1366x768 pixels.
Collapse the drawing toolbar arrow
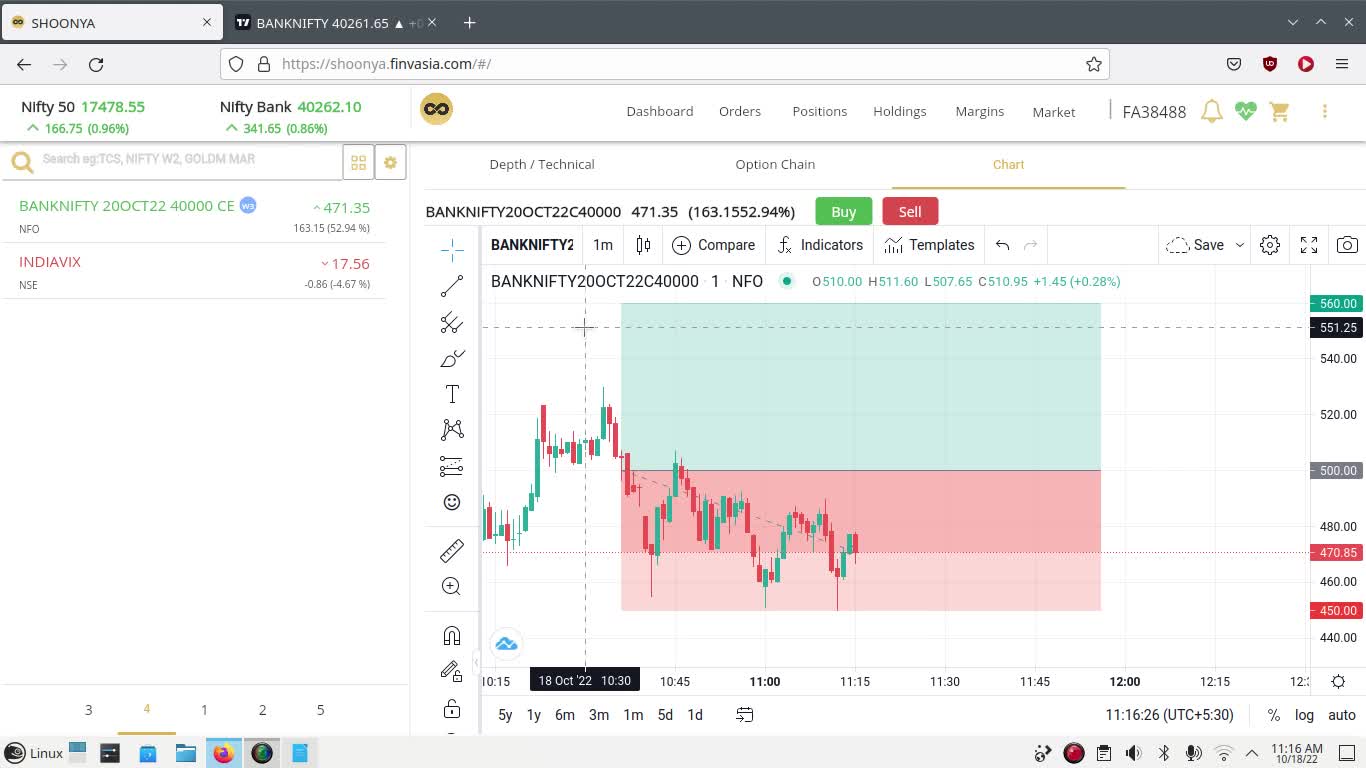pyautogui.click(x=477, y=663)
